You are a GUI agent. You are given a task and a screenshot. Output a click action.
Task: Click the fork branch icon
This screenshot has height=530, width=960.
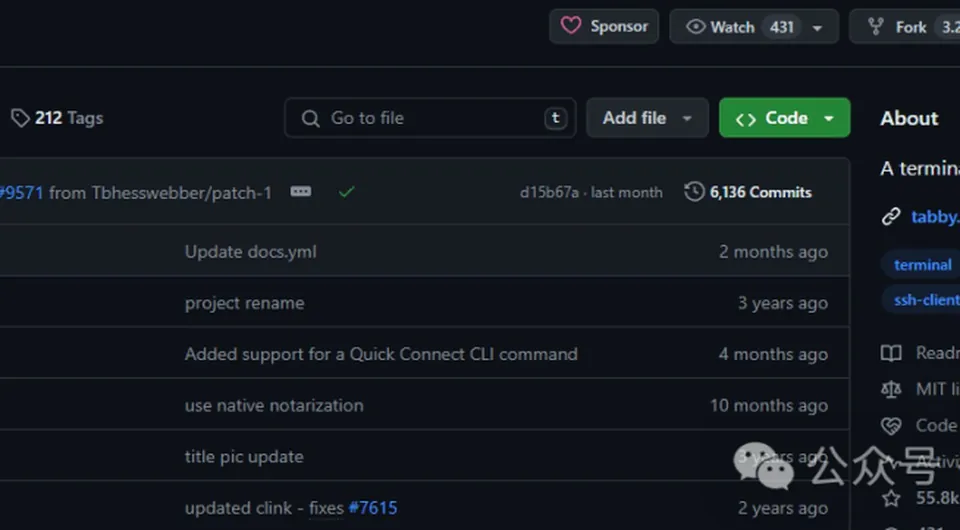pos(876,27)
